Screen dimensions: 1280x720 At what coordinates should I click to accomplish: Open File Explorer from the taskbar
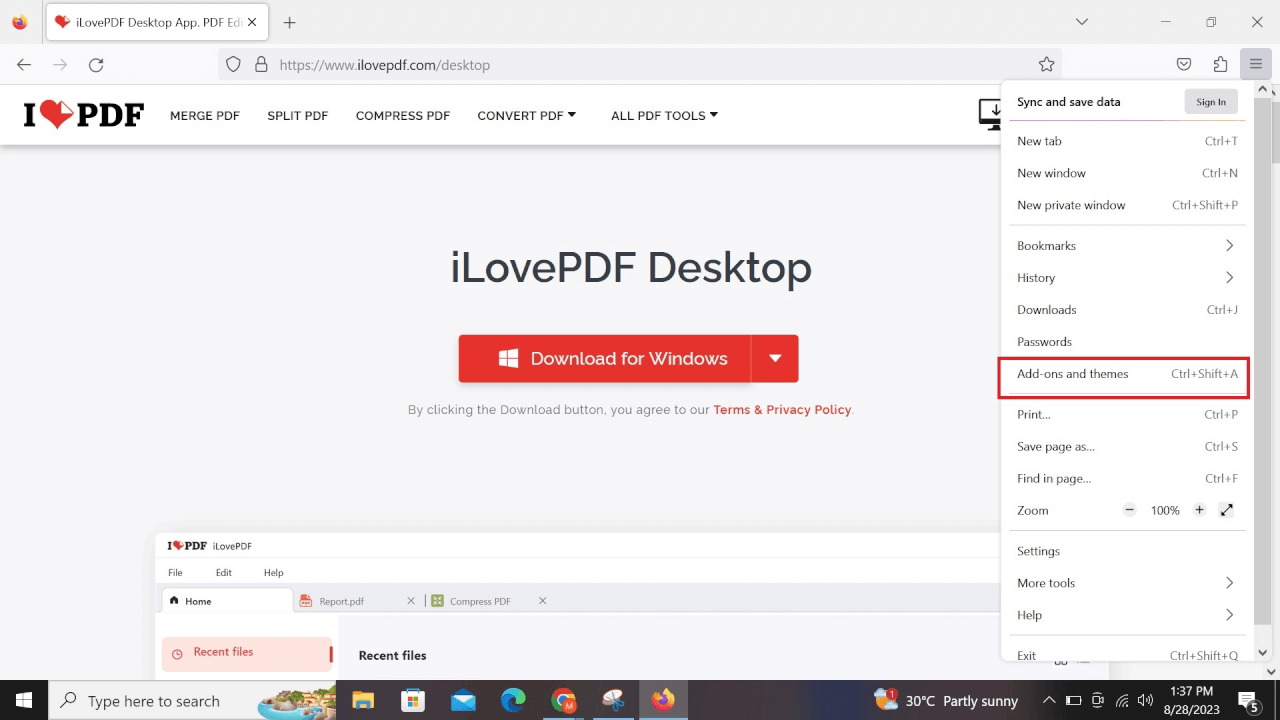363,700
